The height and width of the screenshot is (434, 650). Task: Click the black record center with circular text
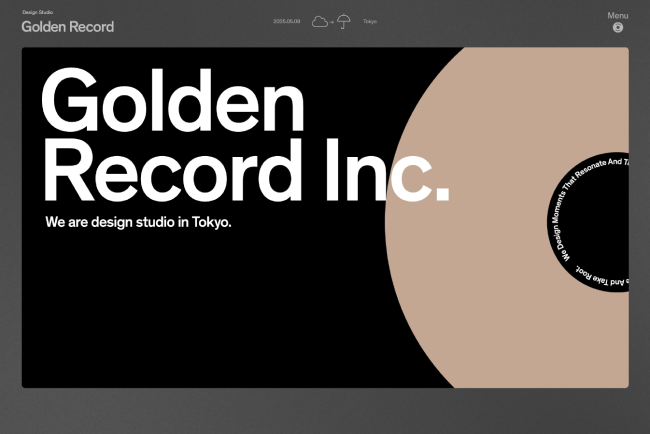[588, 222]
